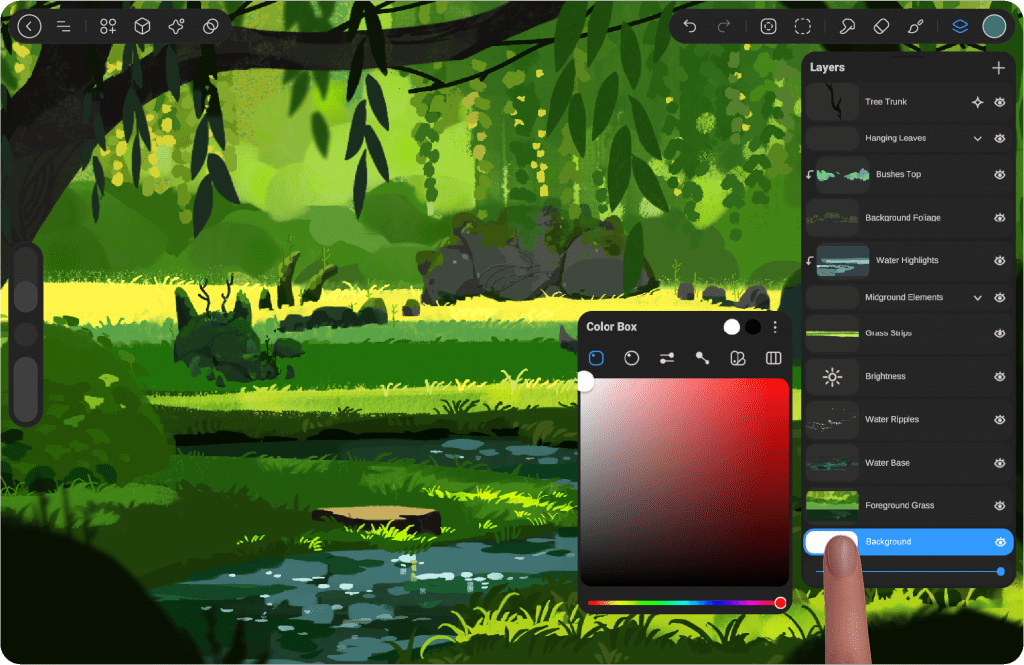
Task: Open the color sliders tab in Color Box
Action: (x=667, y=358)
